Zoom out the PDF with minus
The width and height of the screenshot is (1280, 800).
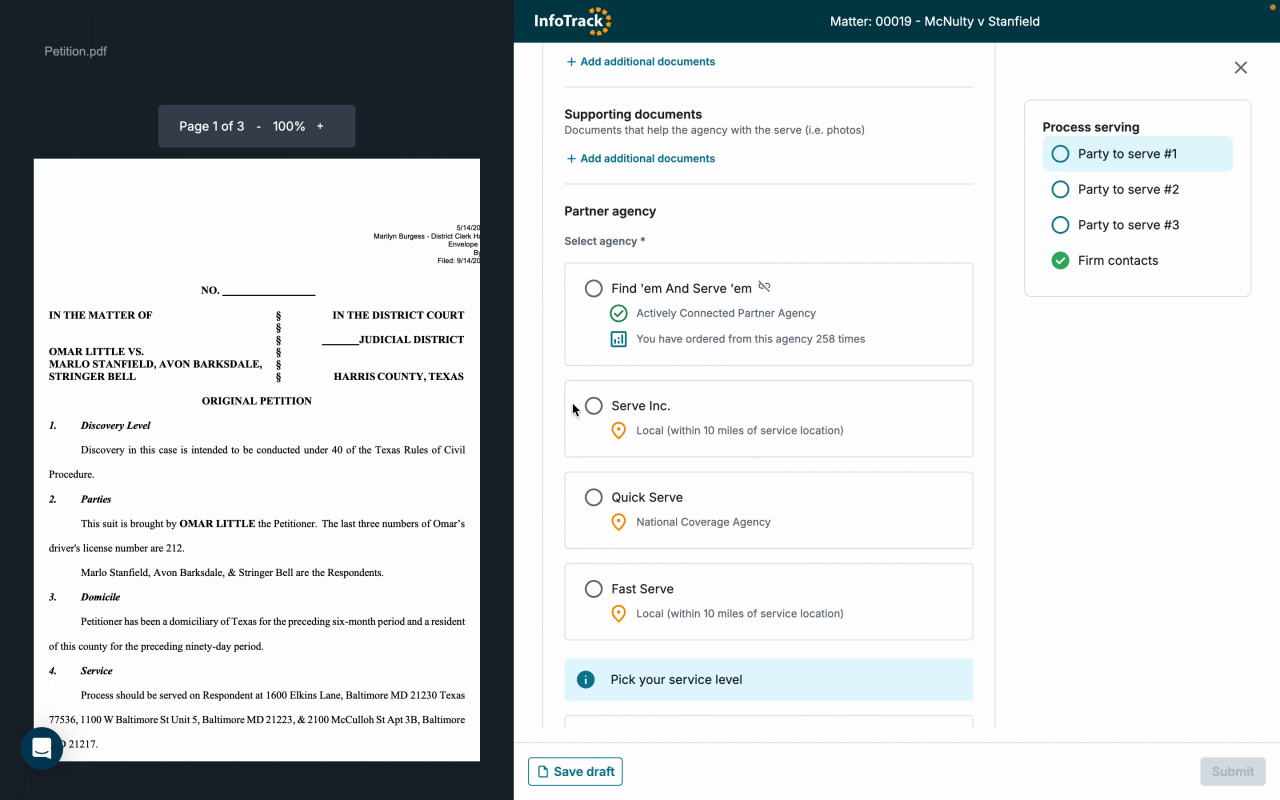[x=259, y=126]
